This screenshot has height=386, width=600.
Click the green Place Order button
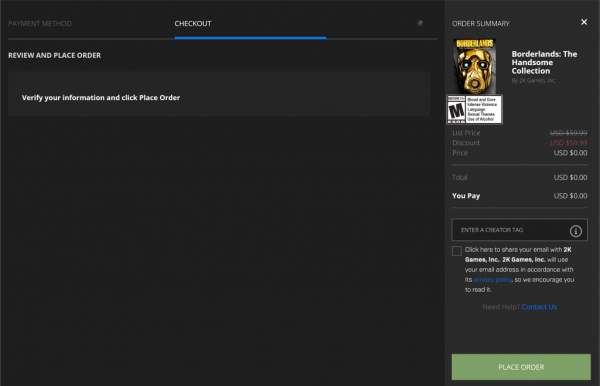pyautogui.click(x=521, y=367)
